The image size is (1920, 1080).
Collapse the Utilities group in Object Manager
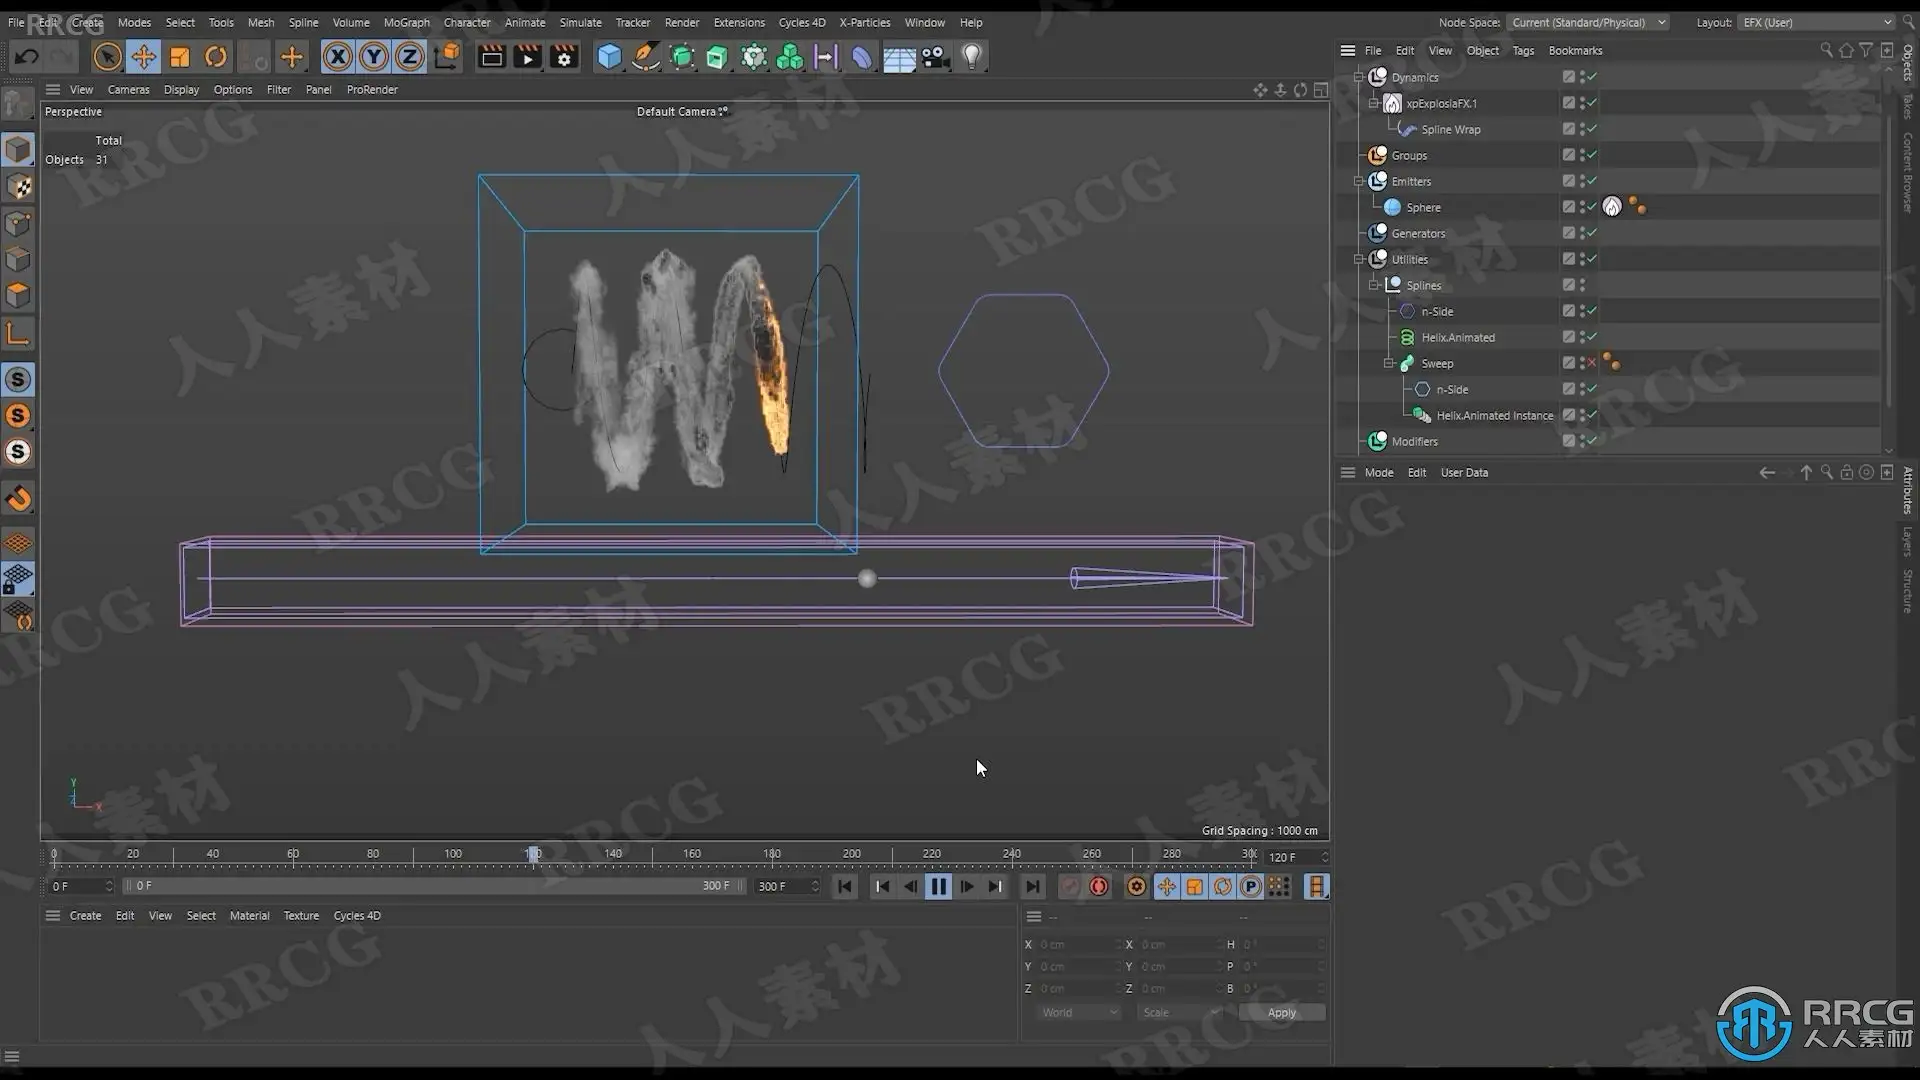(1359, 259)
